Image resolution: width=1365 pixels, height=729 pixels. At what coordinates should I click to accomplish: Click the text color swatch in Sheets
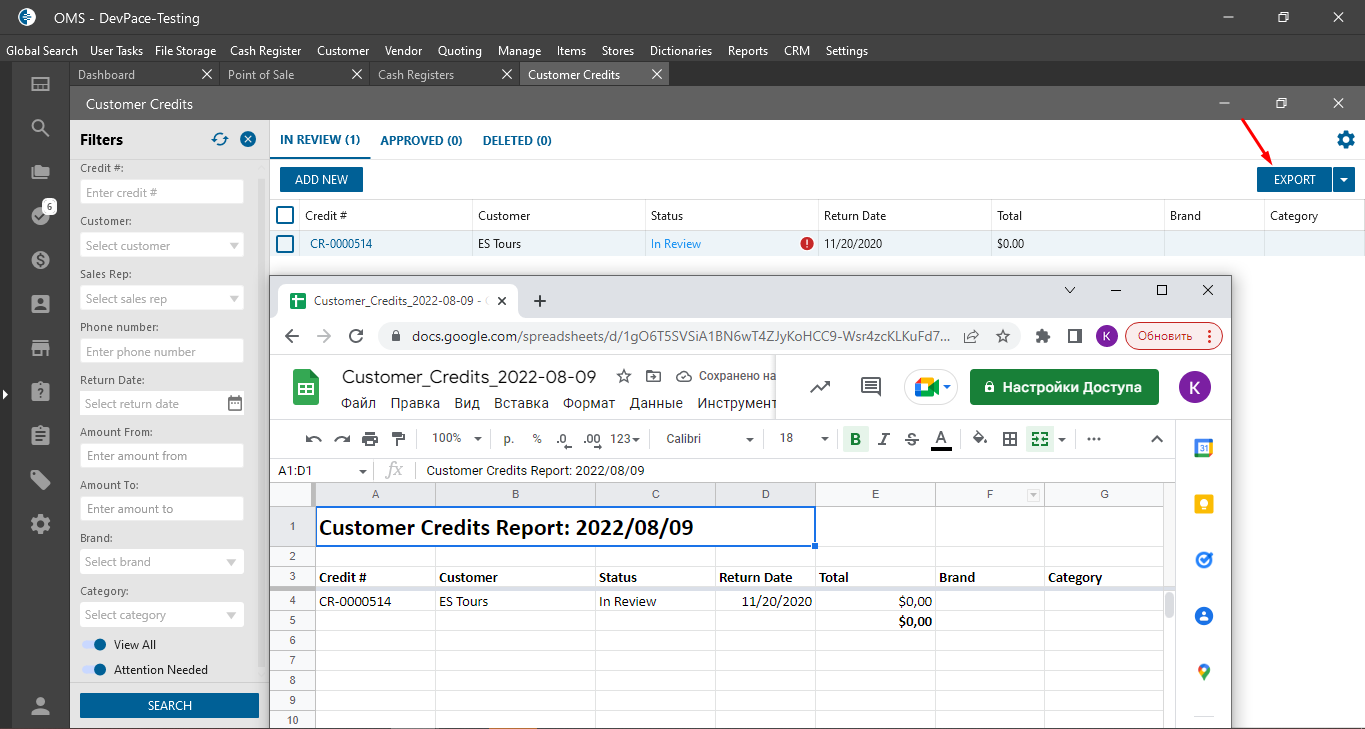pyautogui.click(x=941, y=439)
